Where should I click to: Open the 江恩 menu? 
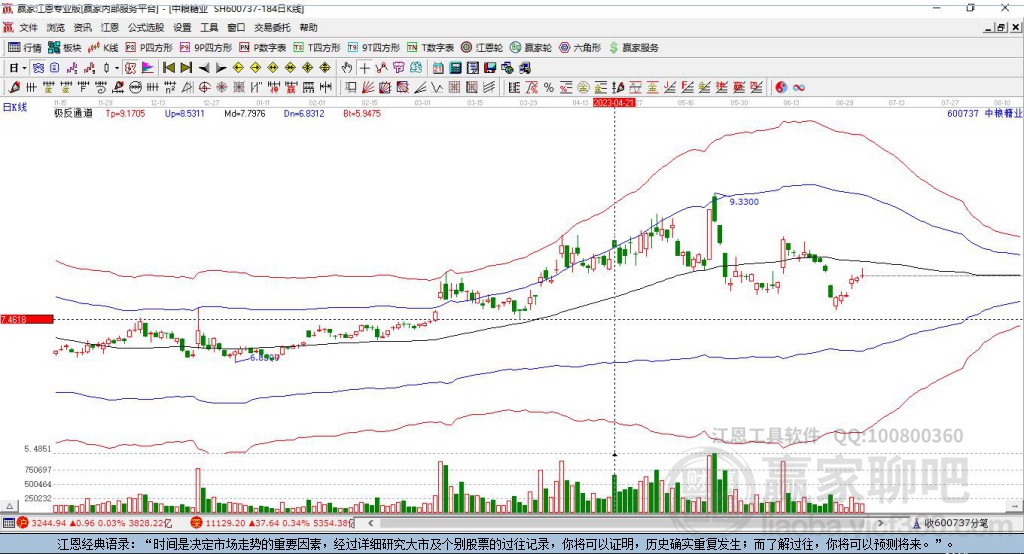pos(110,27)
